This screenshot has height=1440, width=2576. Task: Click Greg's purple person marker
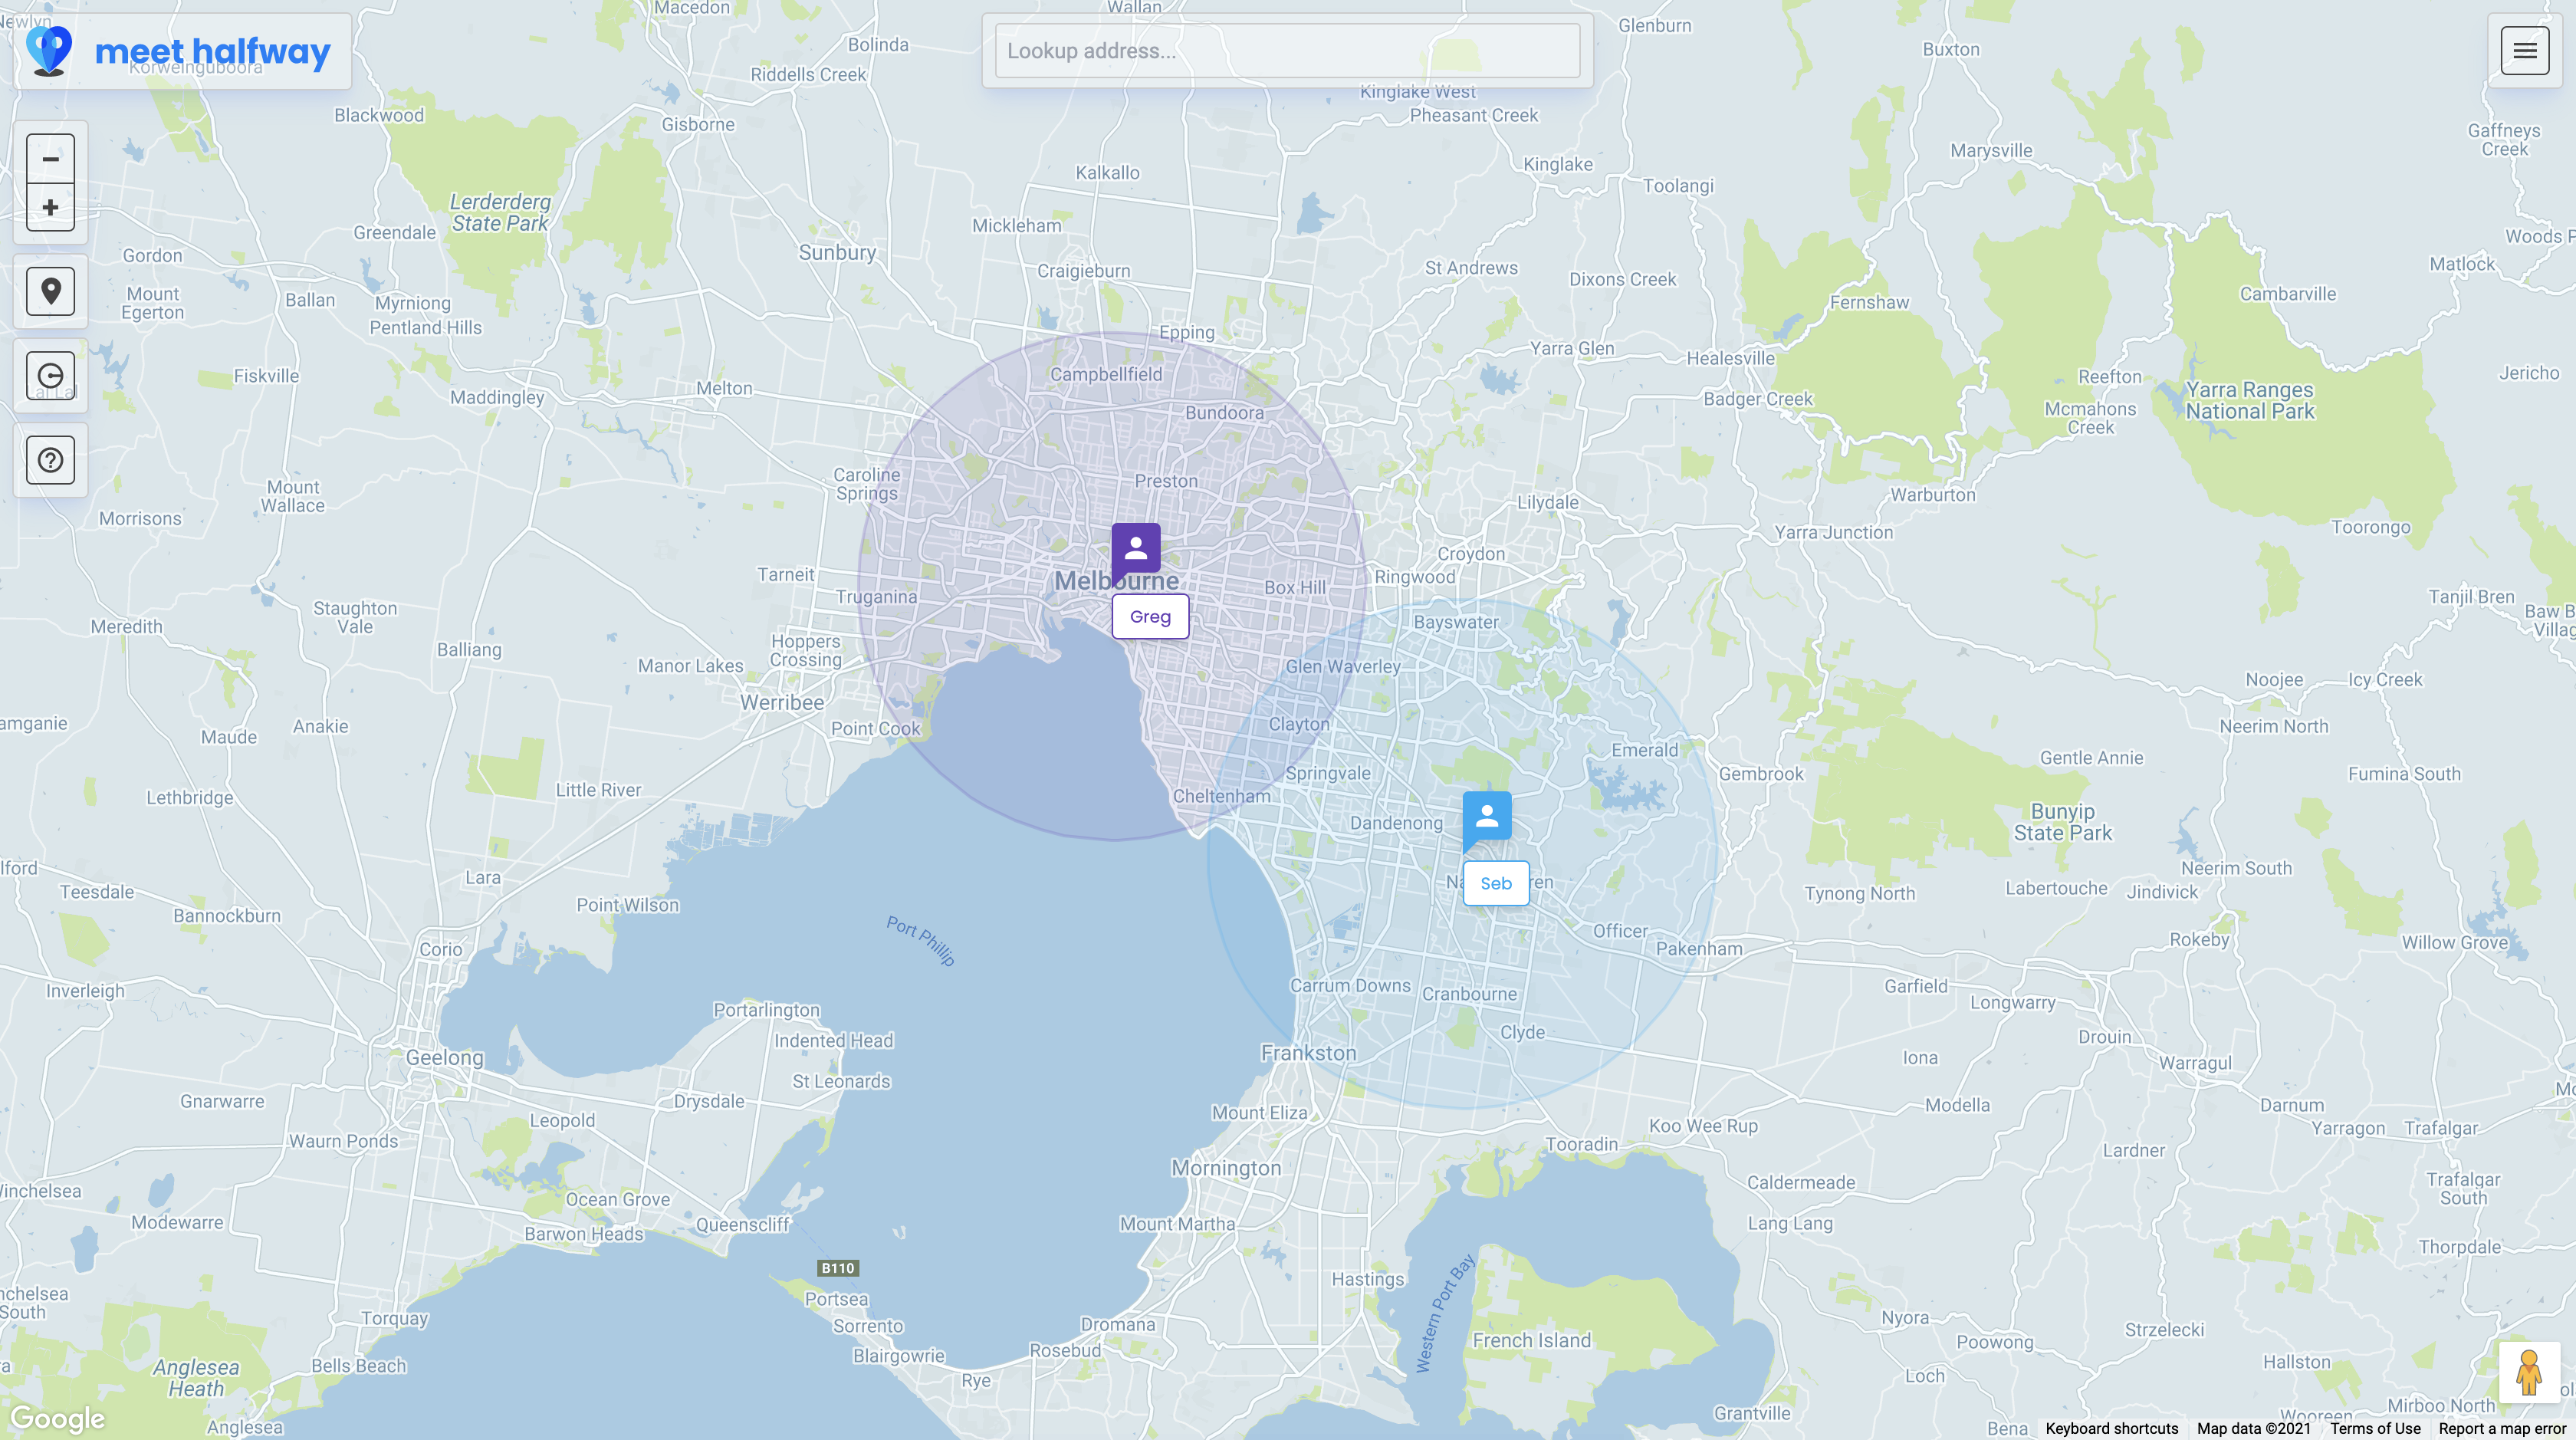click(x=1136, y=548)
